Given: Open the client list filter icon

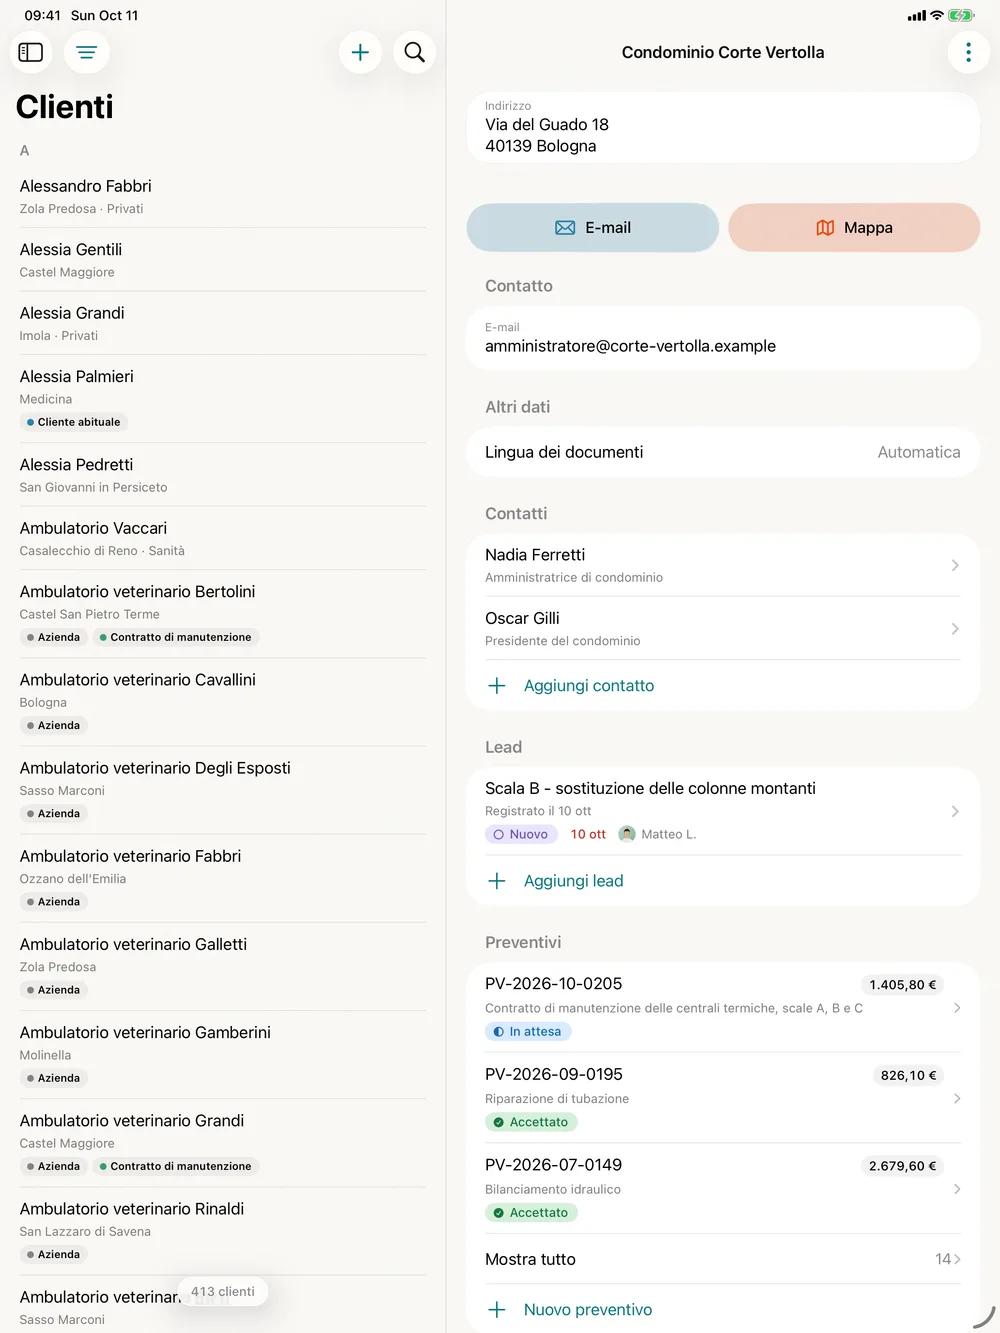Looking at the screenshot, I should coord(87,52).
